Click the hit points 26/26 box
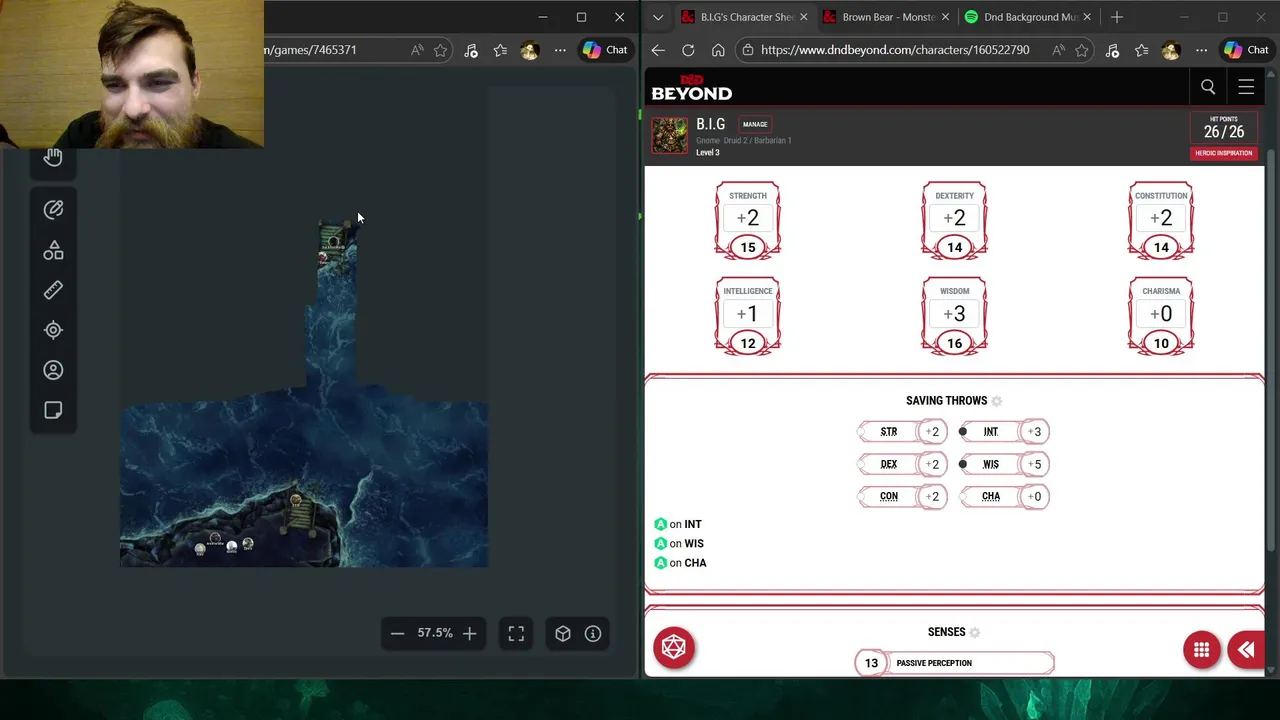The image size is (1280, 720). [x=1223, y=128]
